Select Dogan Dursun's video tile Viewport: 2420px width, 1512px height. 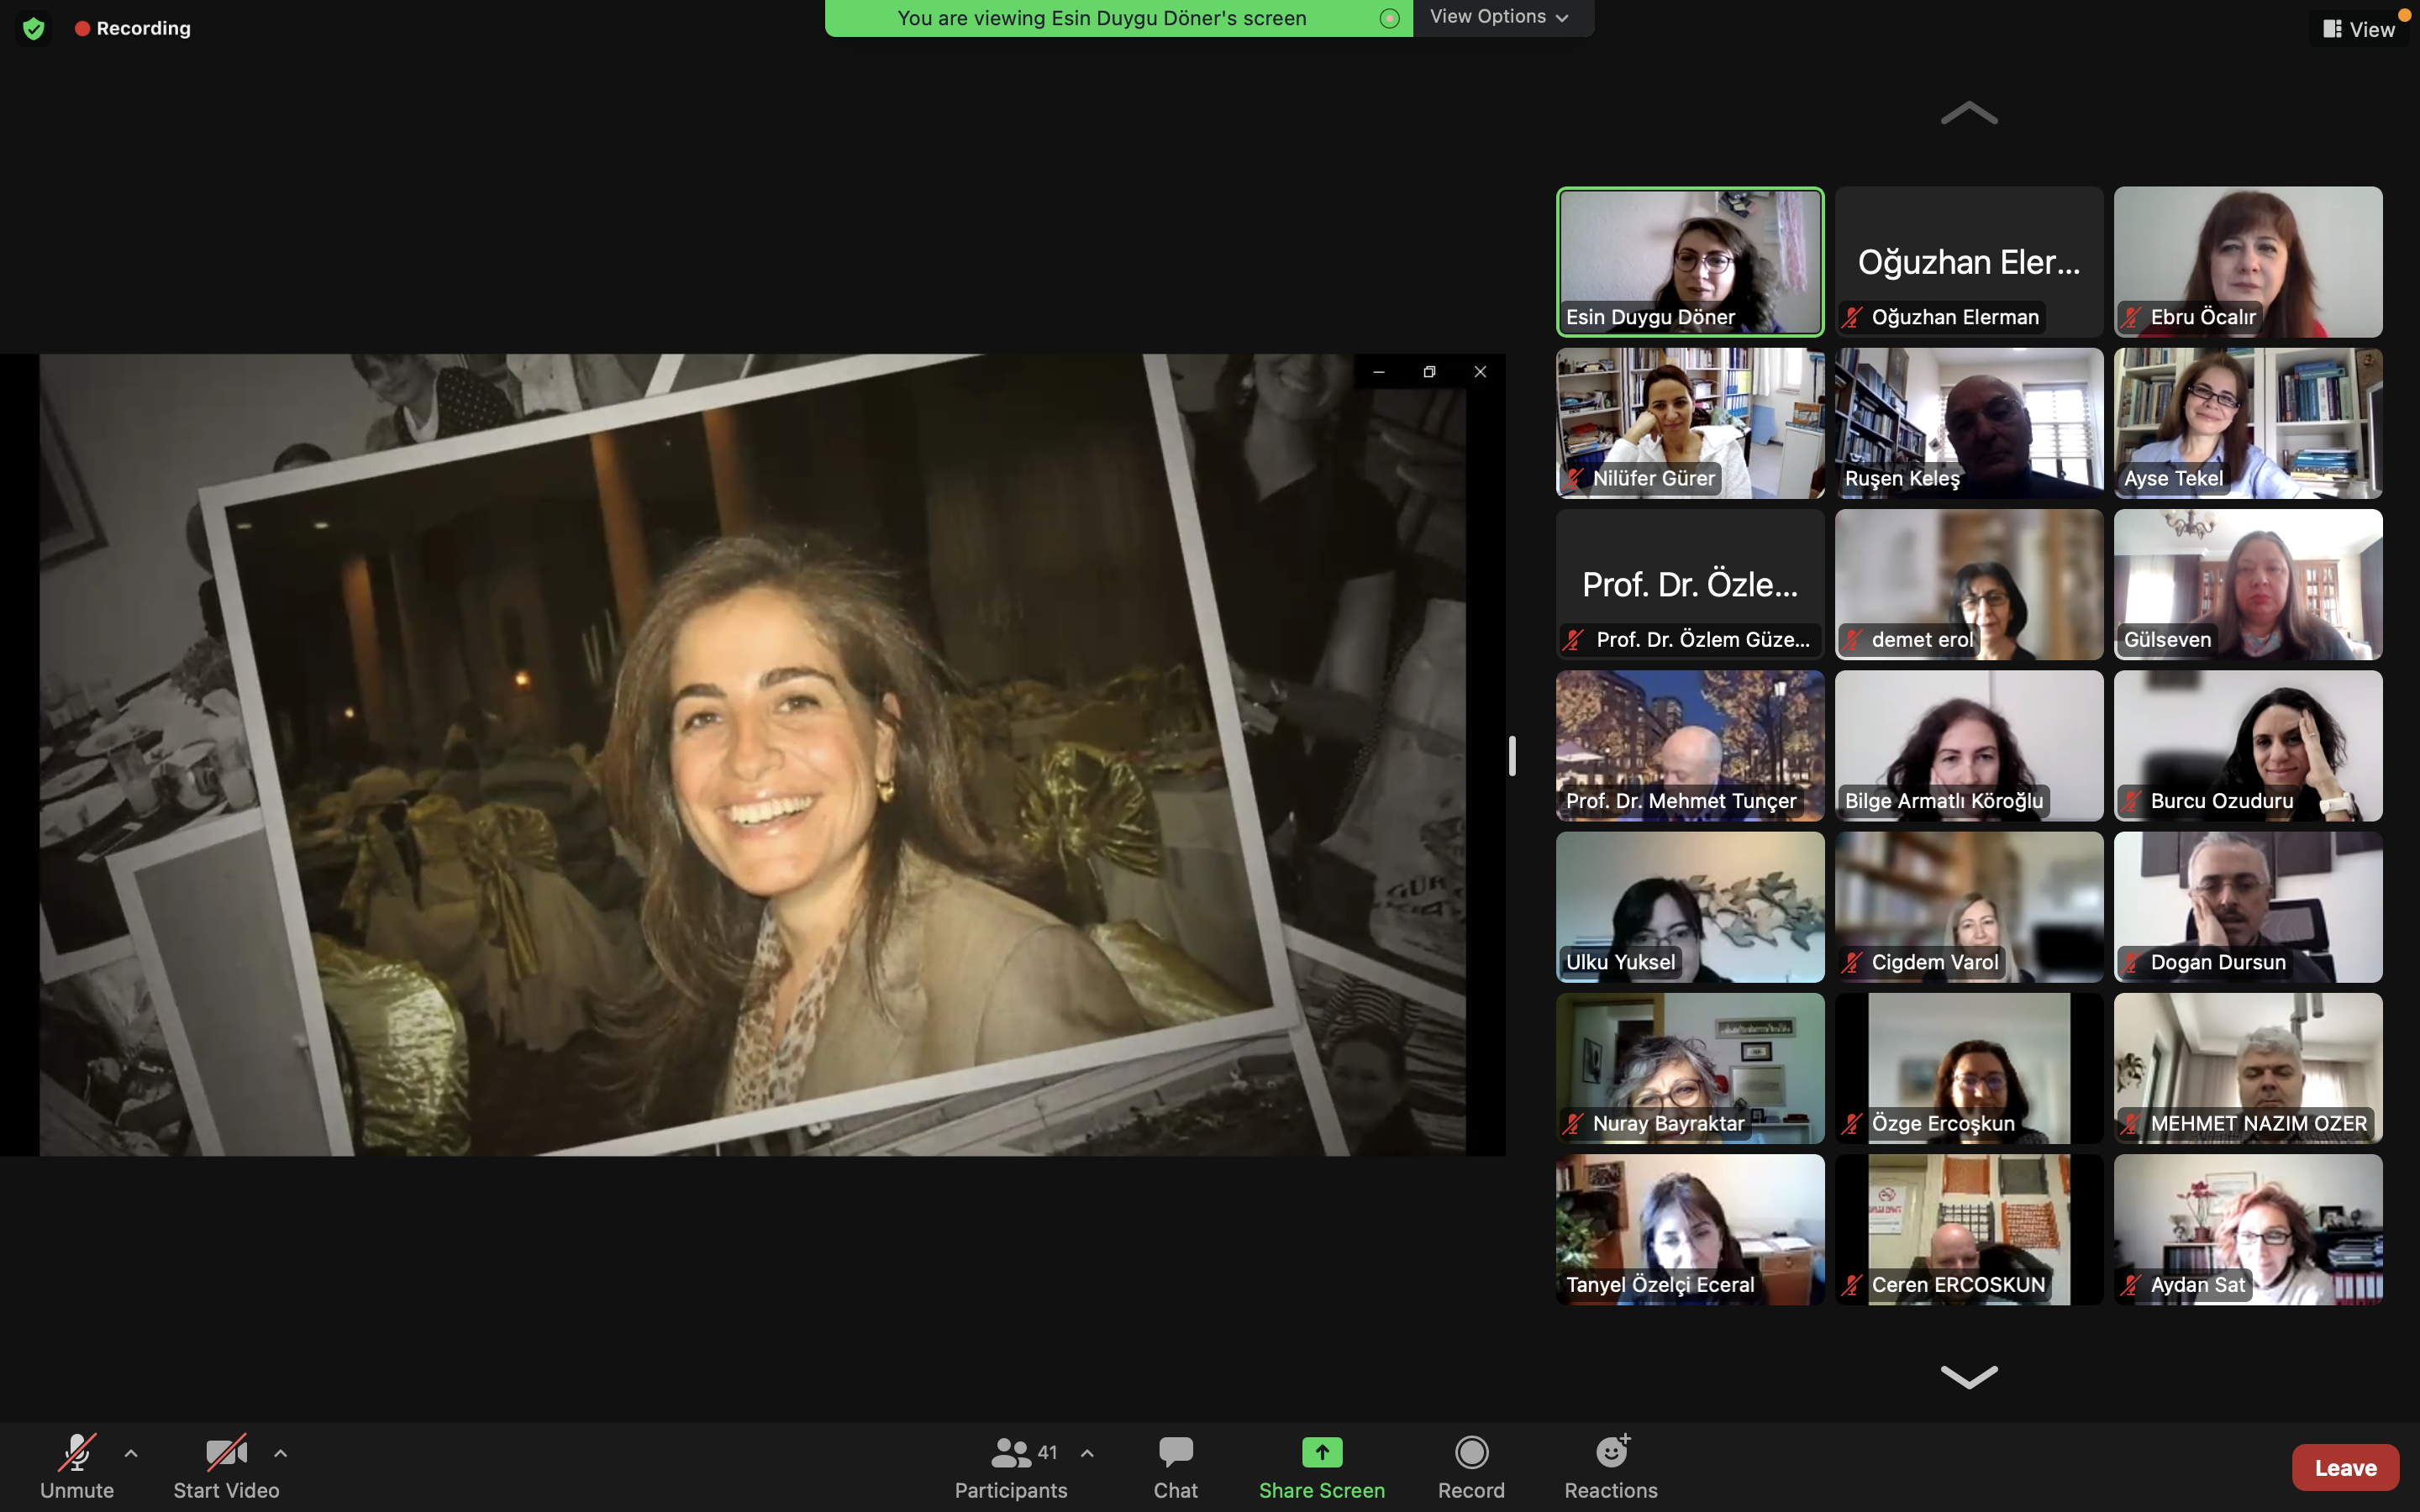point(2248,907)
